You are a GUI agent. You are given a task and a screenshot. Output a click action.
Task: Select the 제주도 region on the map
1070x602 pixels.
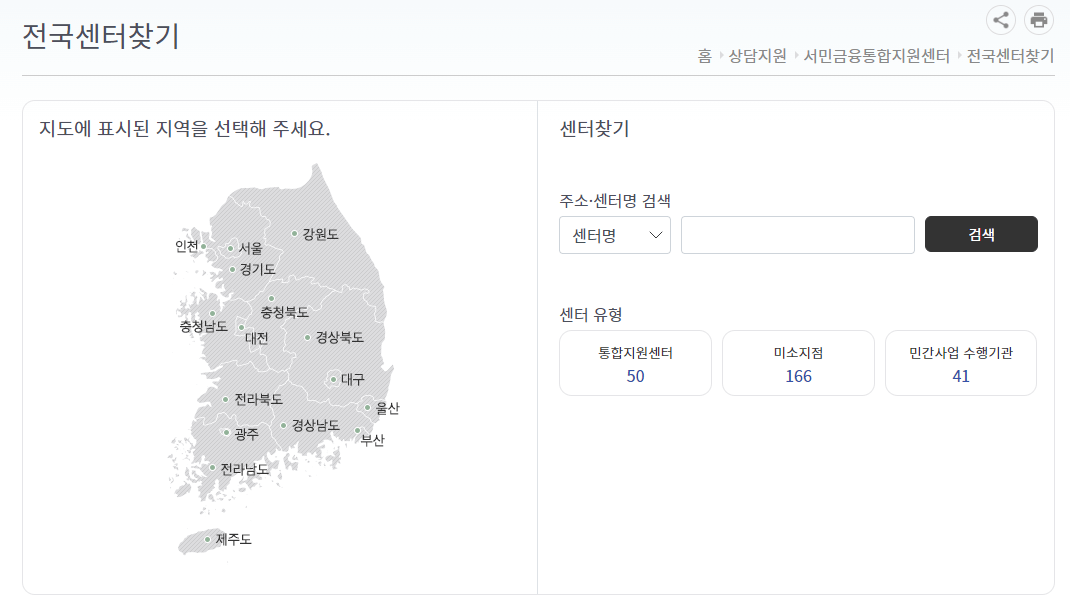[207, 539]
